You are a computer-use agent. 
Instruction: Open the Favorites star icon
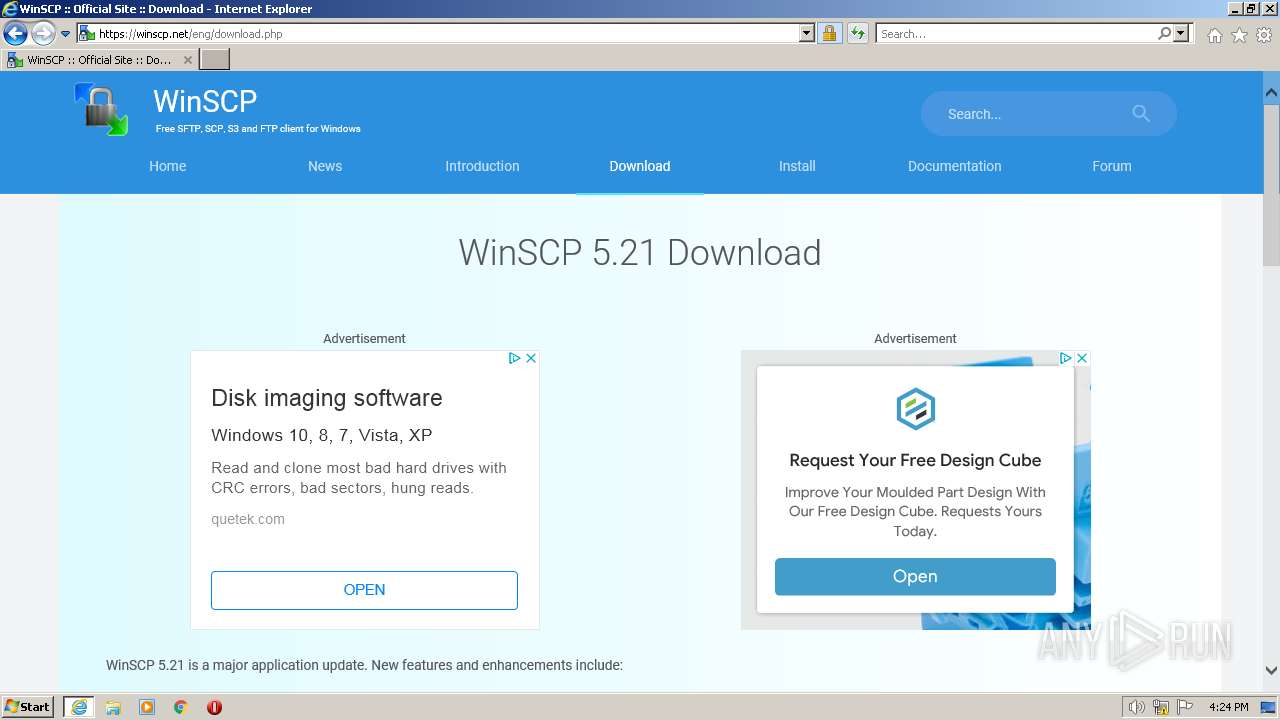tap(1239, 35)
